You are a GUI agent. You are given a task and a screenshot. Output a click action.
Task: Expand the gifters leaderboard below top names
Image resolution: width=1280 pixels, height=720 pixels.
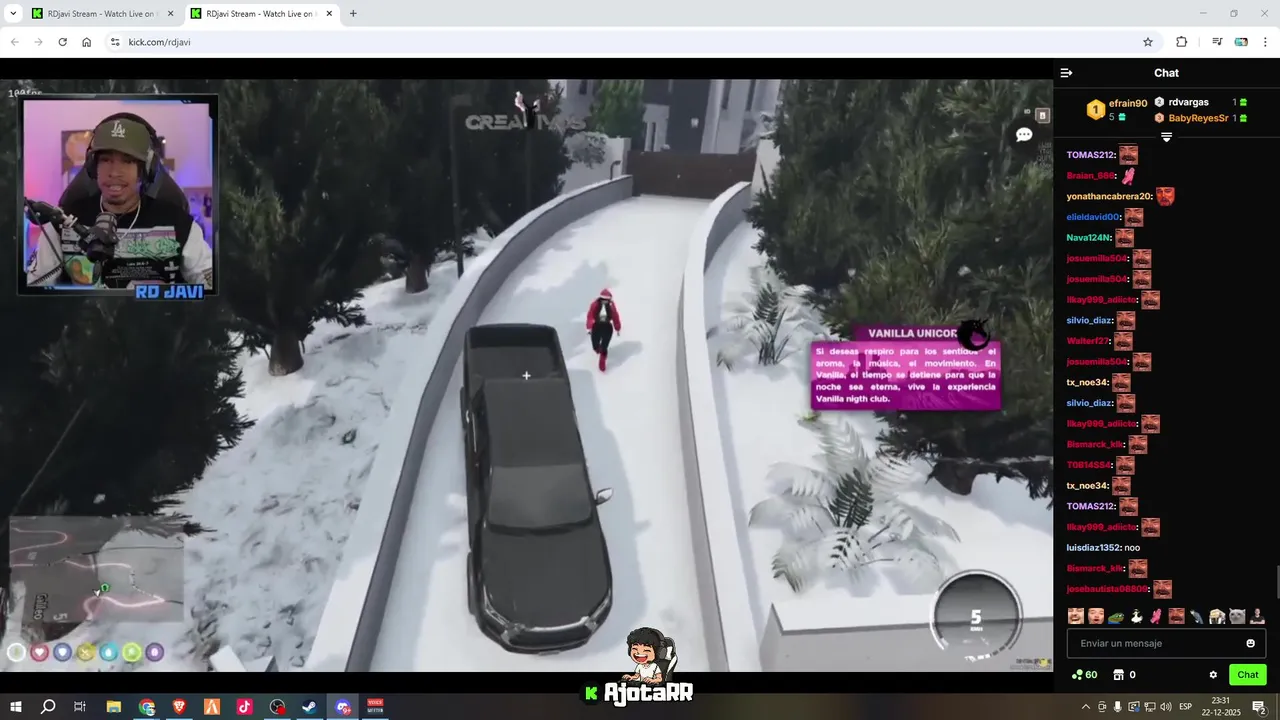click(1166, 137)
